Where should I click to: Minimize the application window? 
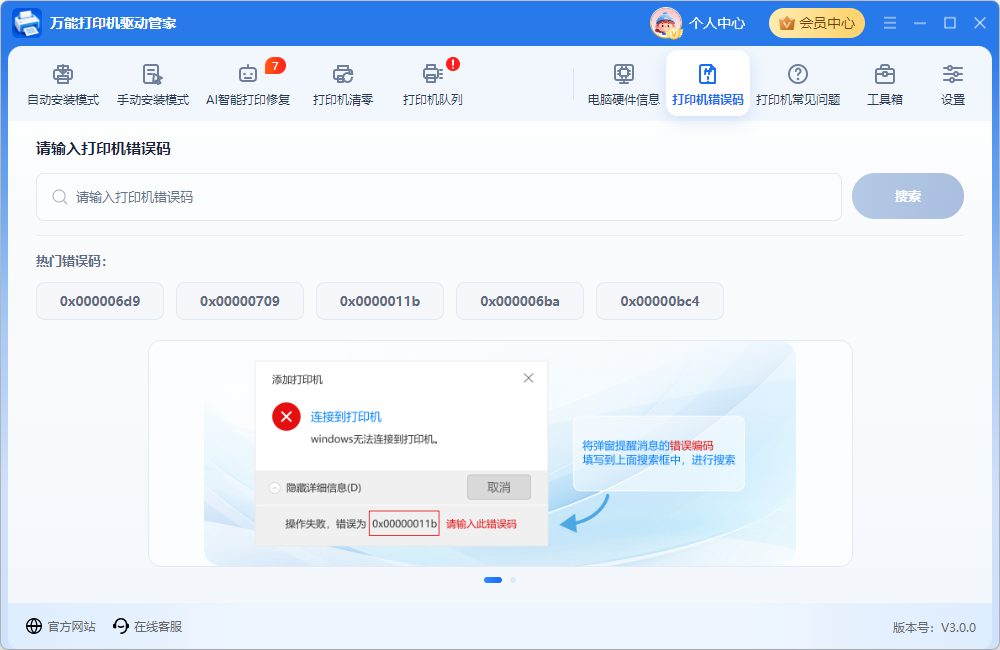pos(920,23)
